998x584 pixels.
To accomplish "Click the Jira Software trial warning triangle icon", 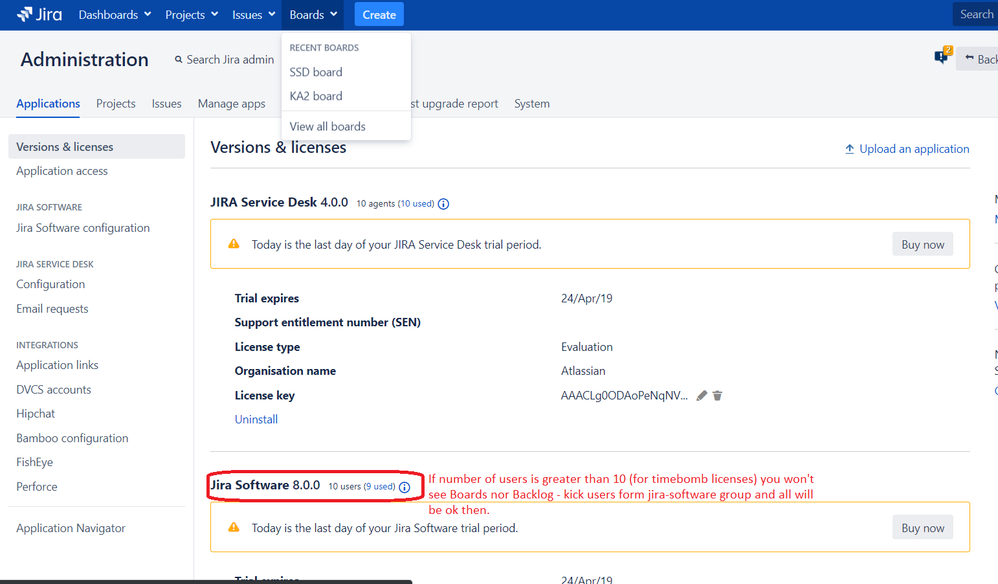I will pos(234,527).
